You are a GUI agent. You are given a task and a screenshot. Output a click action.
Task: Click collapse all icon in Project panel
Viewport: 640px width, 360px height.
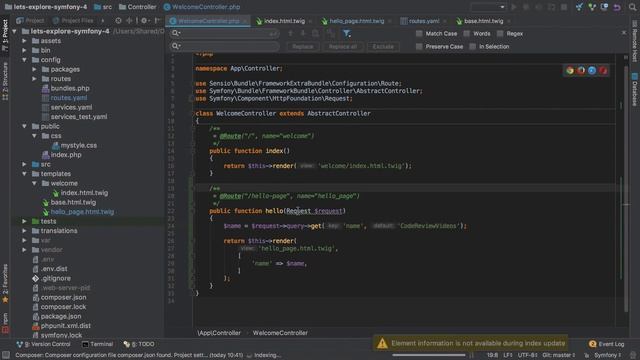(x=129, y=20)
